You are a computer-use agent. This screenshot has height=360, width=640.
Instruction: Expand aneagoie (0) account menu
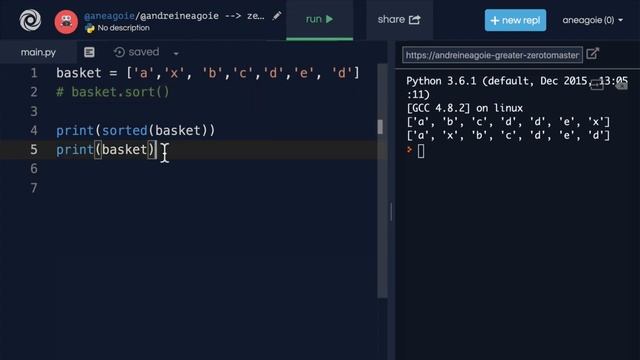pyautogui.click(x=592, y=20)
